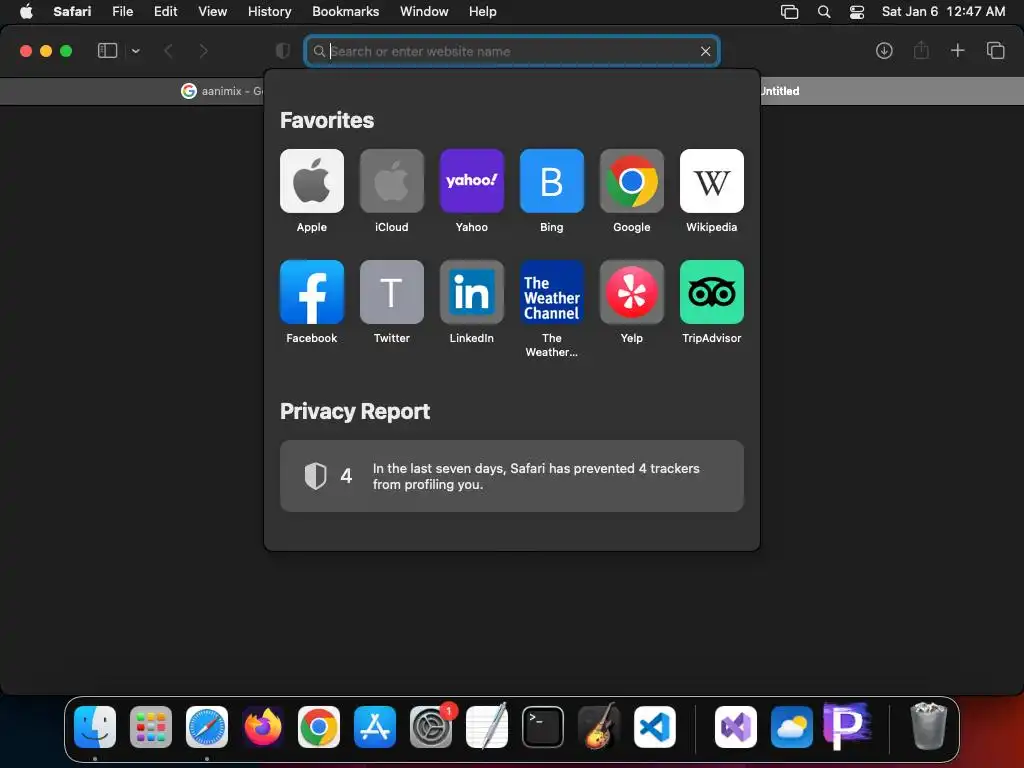Click the search or enter website name field
This screenshot has width=1024, height=768.
pos(512,51)
